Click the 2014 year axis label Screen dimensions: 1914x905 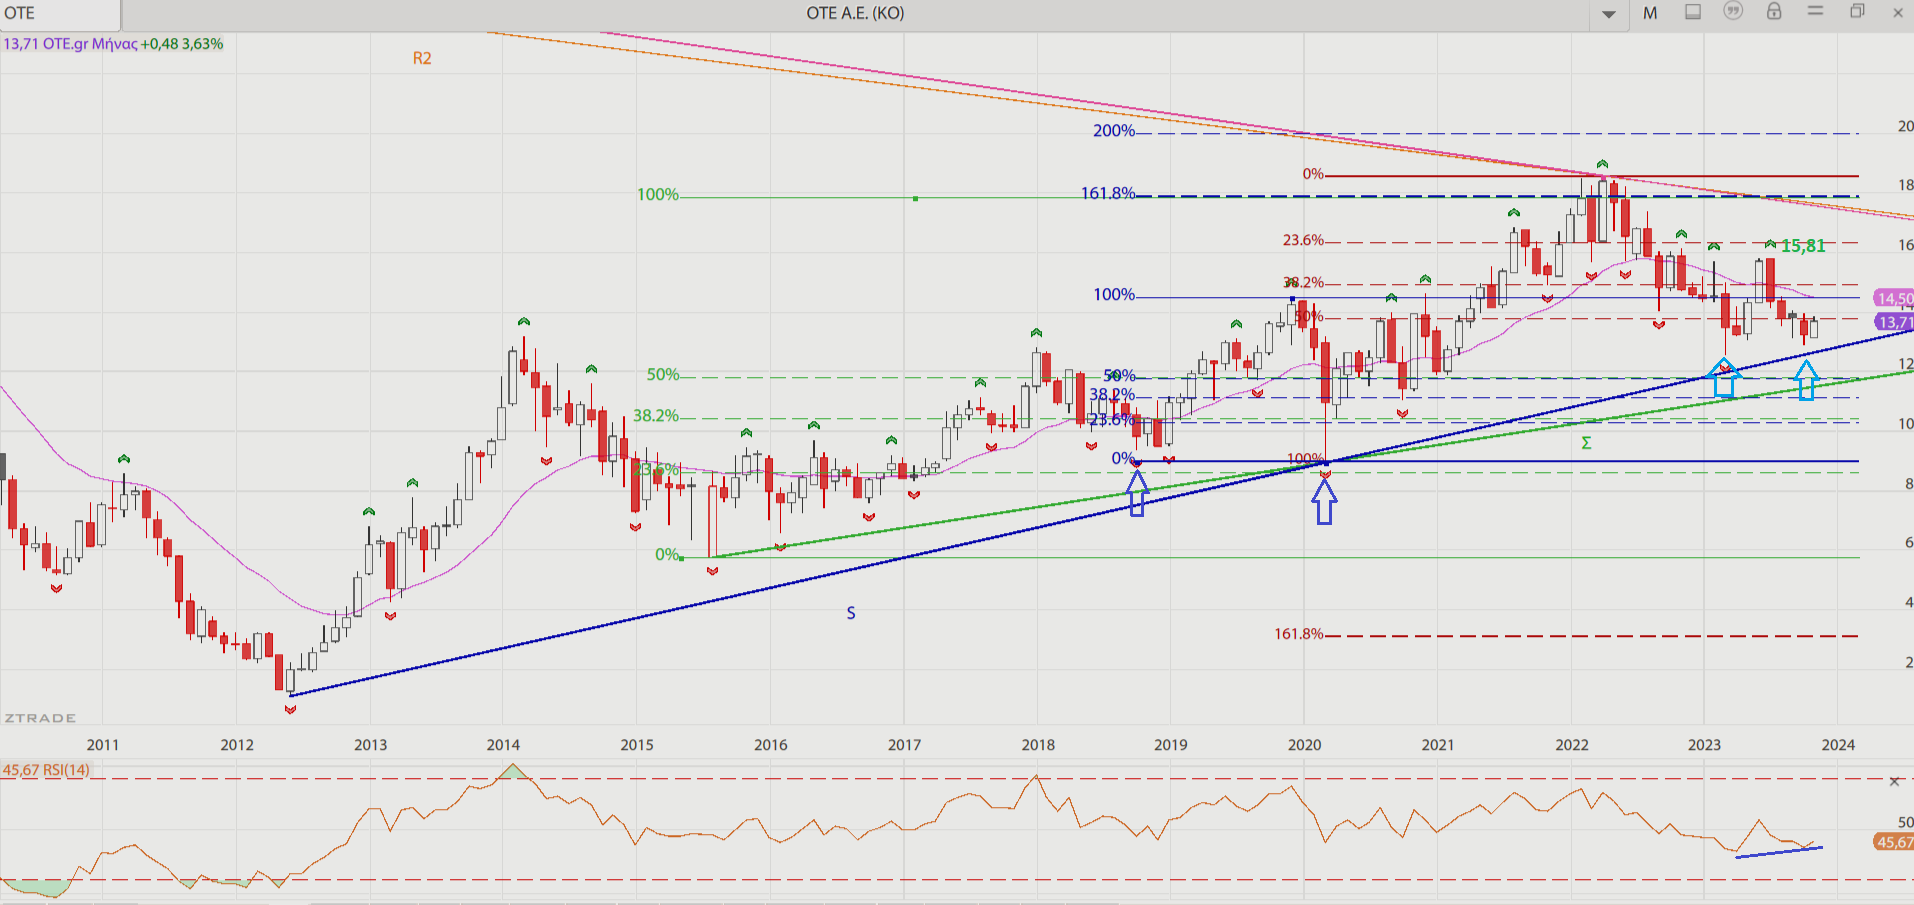(503, 745)
